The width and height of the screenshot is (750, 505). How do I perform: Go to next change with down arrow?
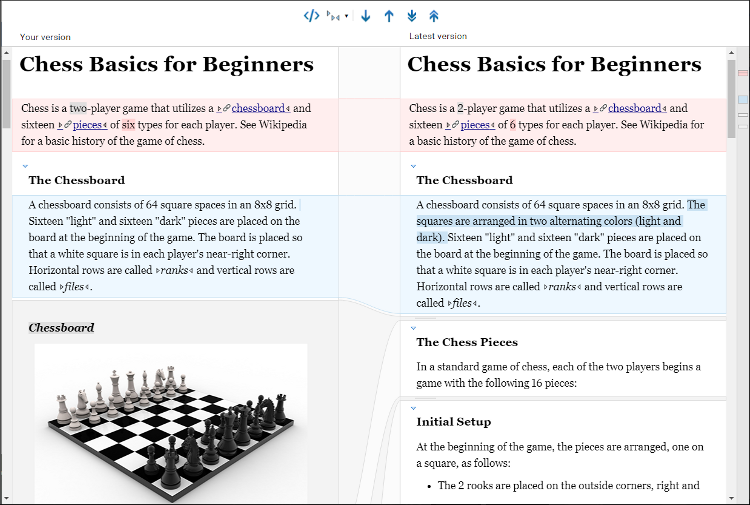tap(366, 16)
